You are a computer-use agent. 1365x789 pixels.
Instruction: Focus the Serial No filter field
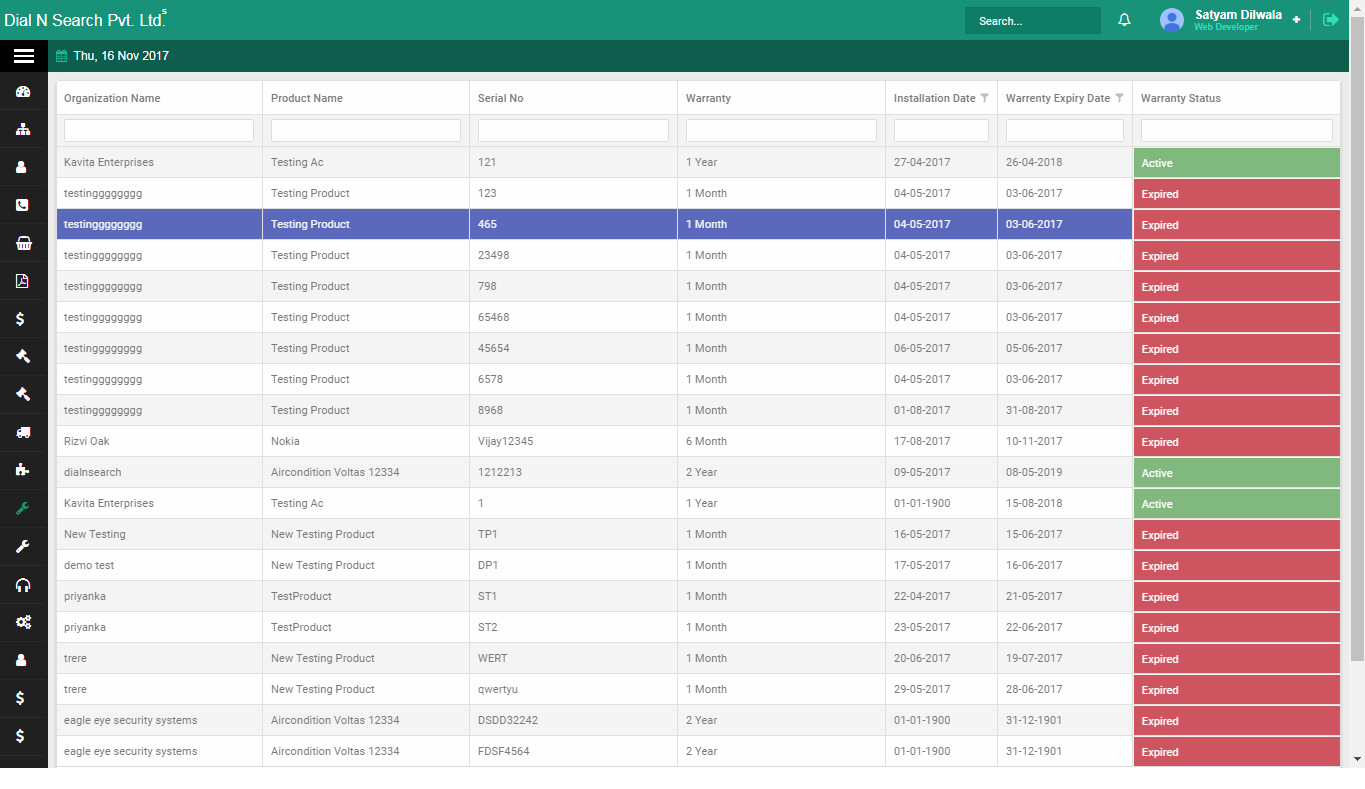[x=573, y=130]
